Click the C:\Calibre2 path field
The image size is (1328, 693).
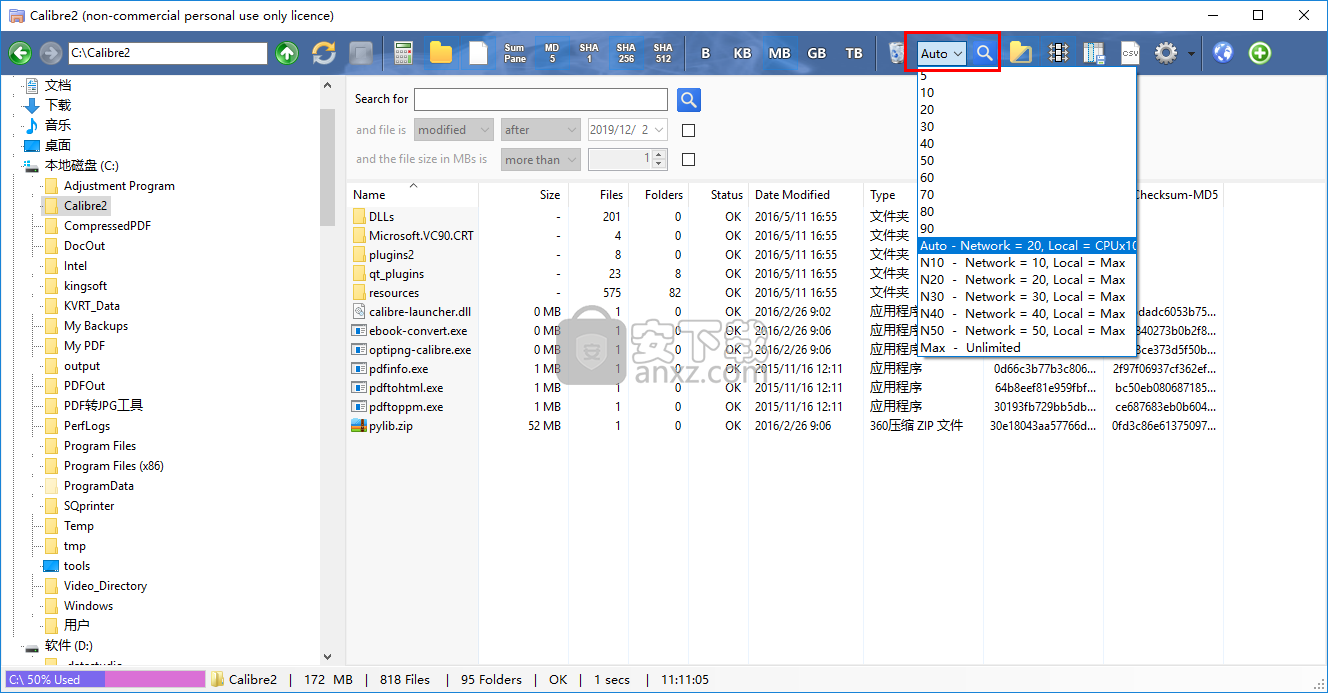(x=167, y=53)
